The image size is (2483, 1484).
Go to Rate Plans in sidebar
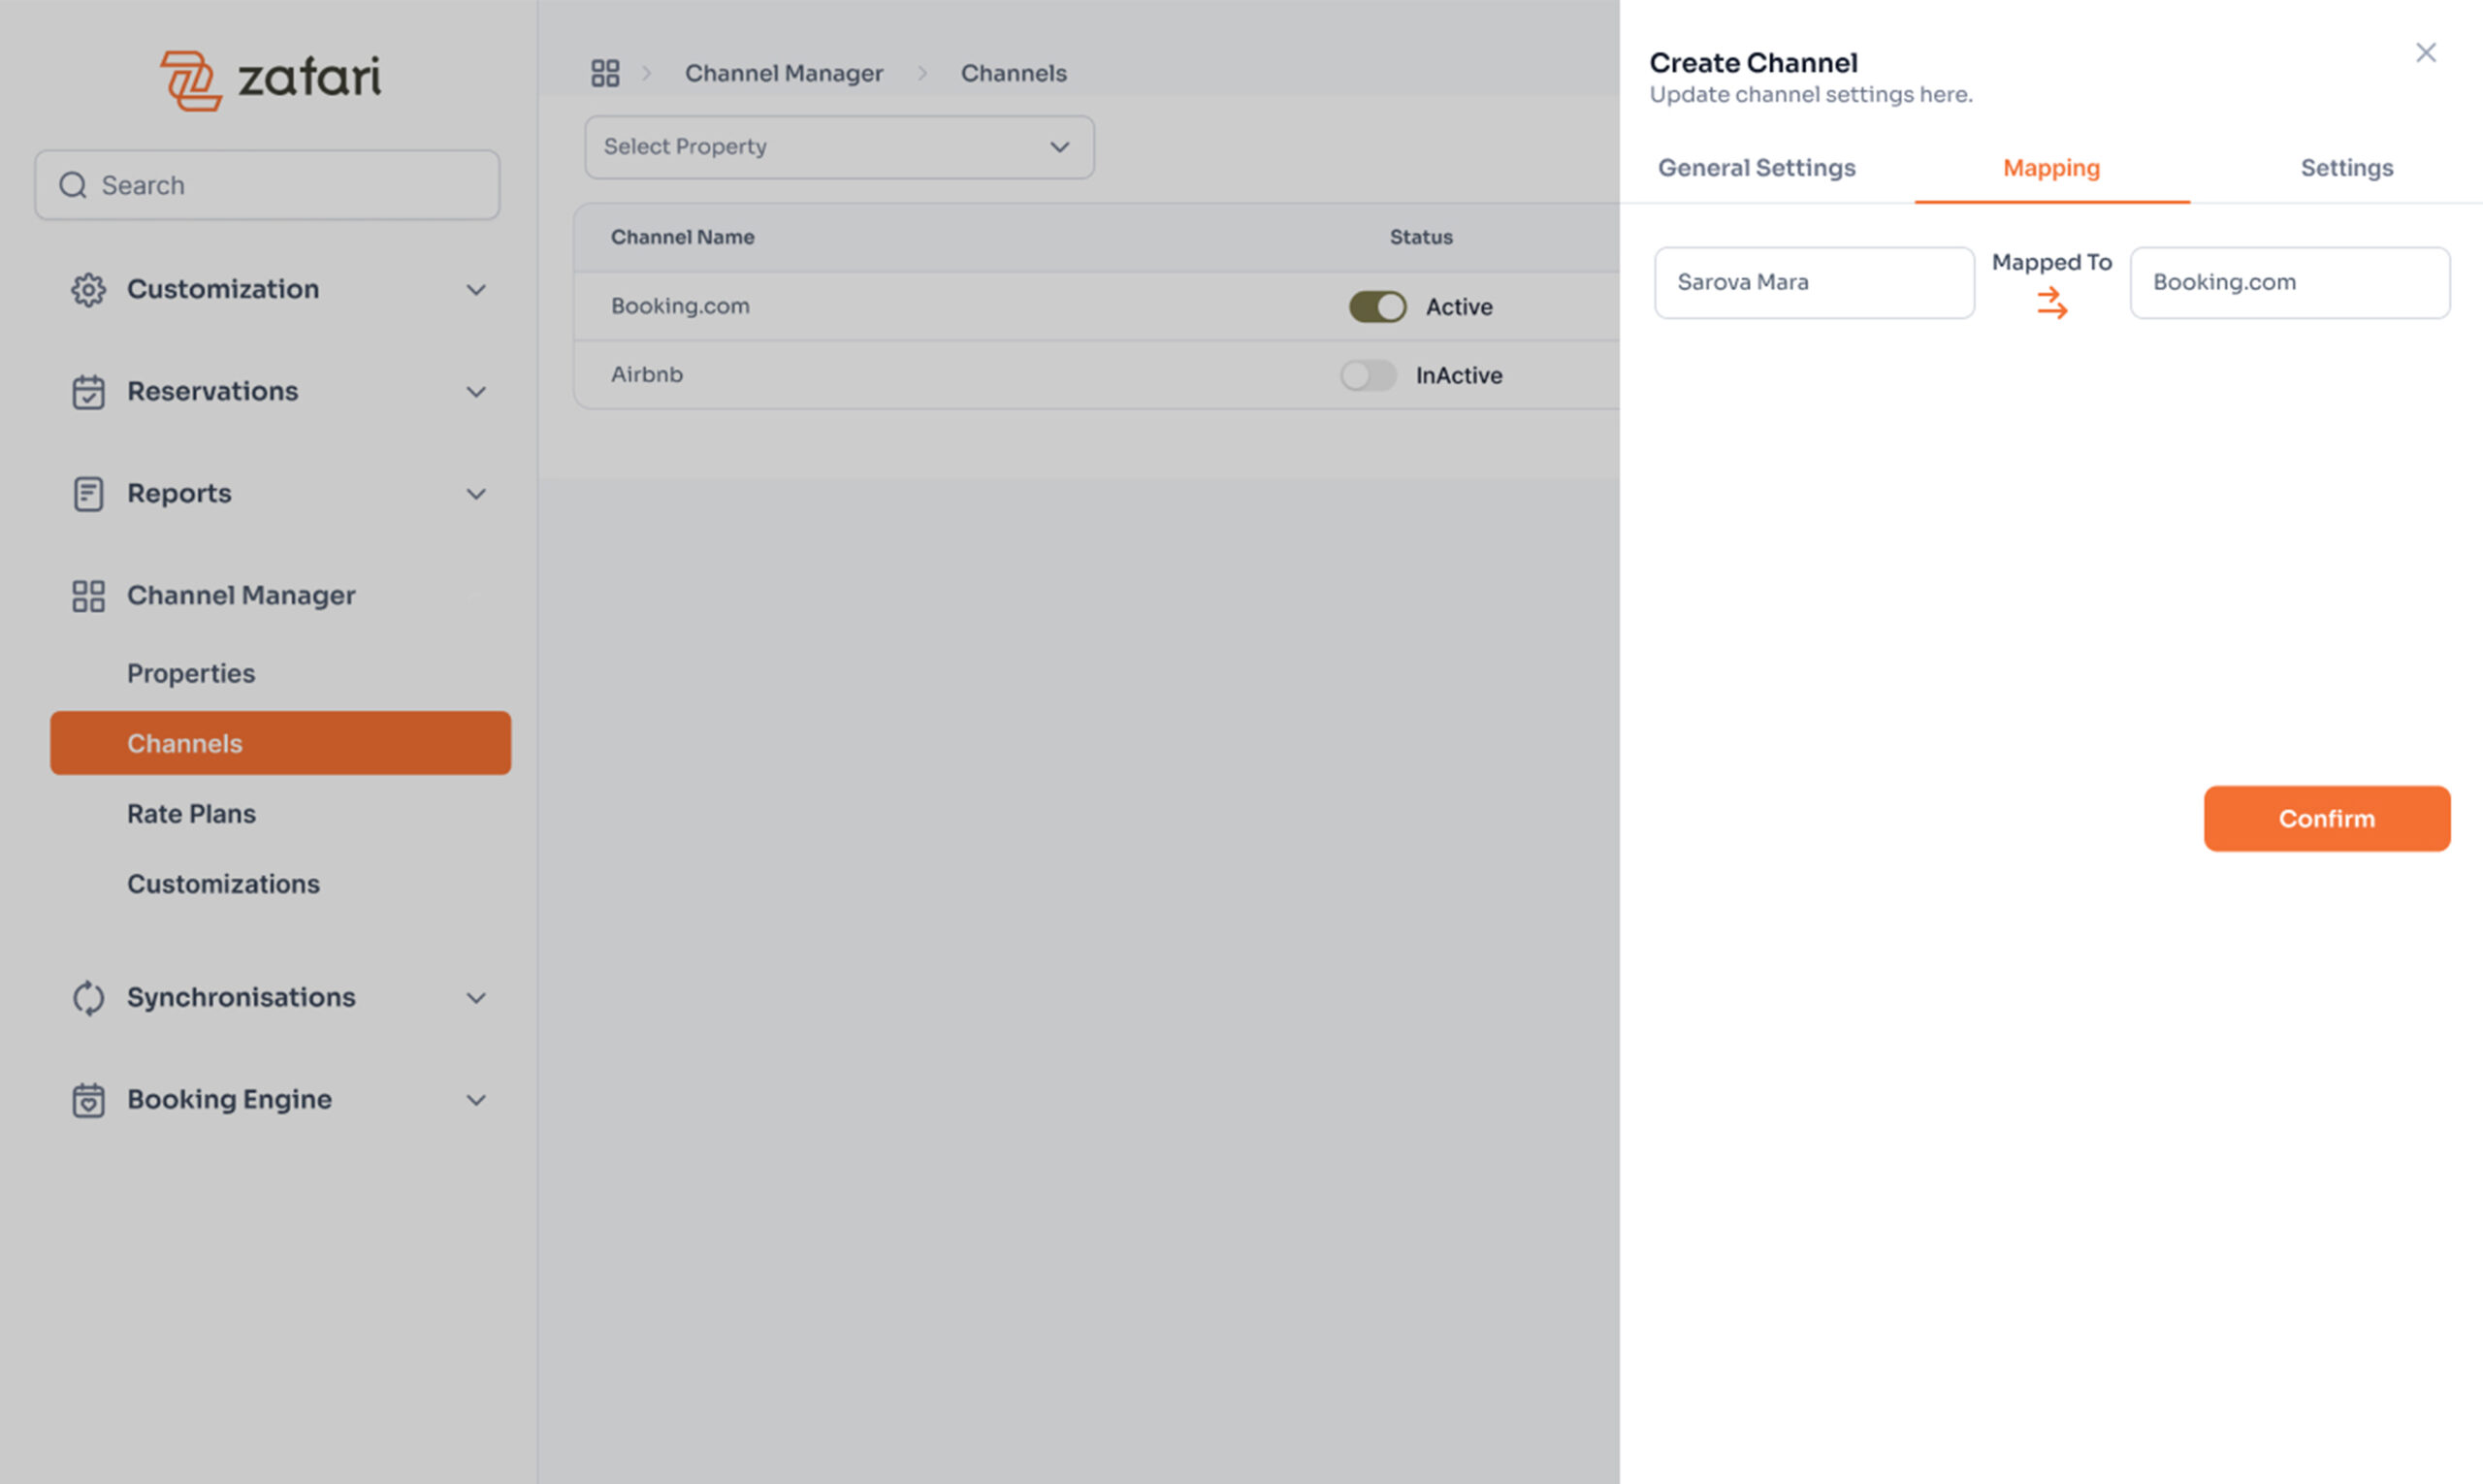[x=191, y=814]
